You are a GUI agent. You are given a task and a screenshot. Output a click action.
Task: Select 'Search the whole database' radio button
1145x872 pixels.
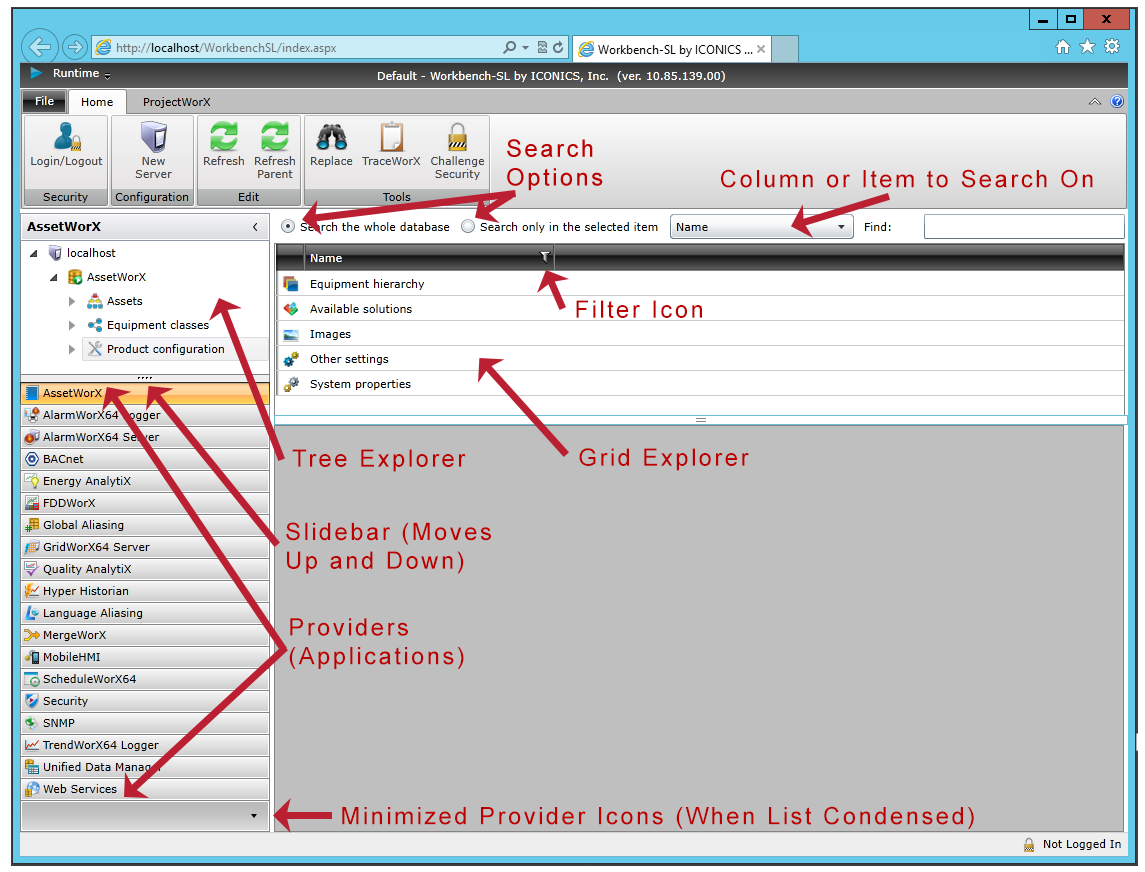[289, 227]
